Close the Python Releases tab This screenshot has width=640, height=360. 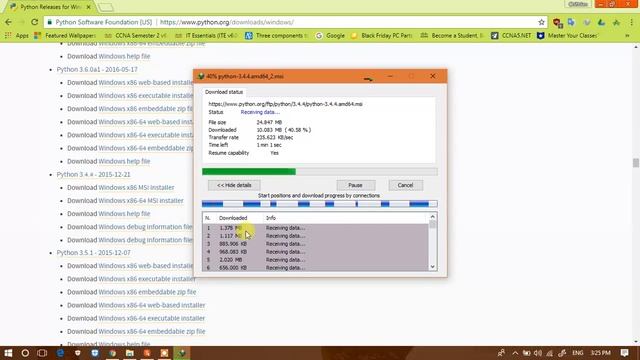click(x=89, y=7)
